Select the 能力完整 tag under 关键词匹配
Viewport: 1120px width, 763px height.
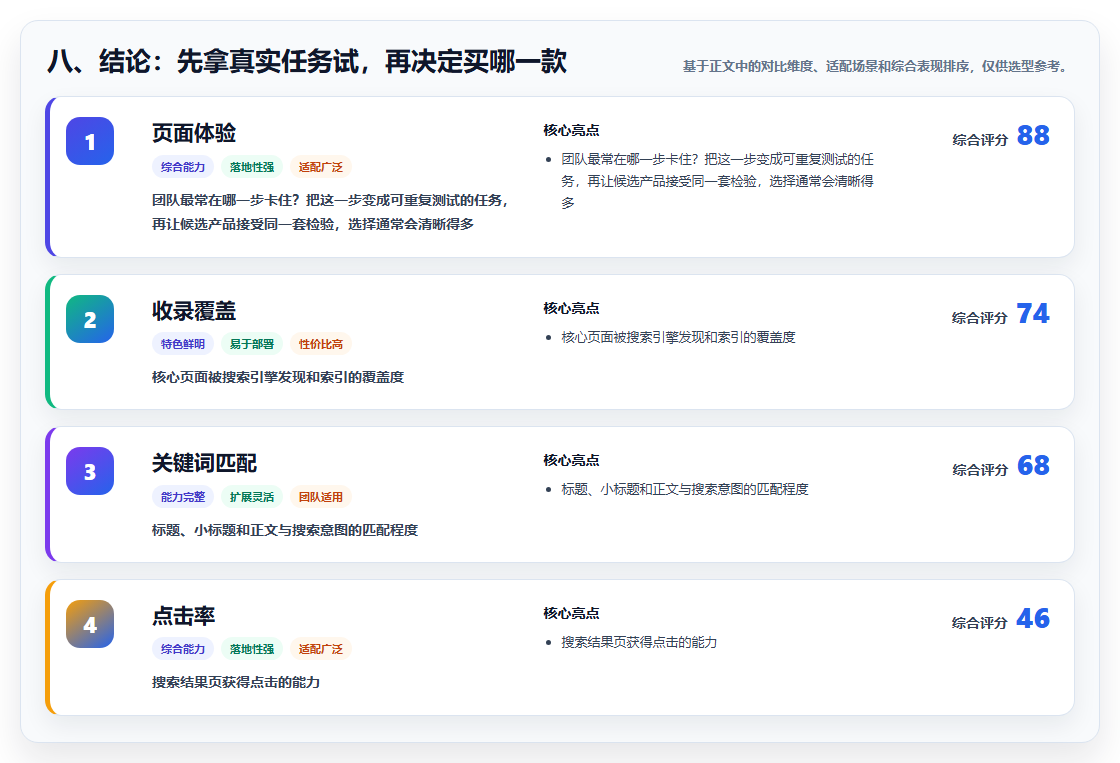[x=183, y=497]
